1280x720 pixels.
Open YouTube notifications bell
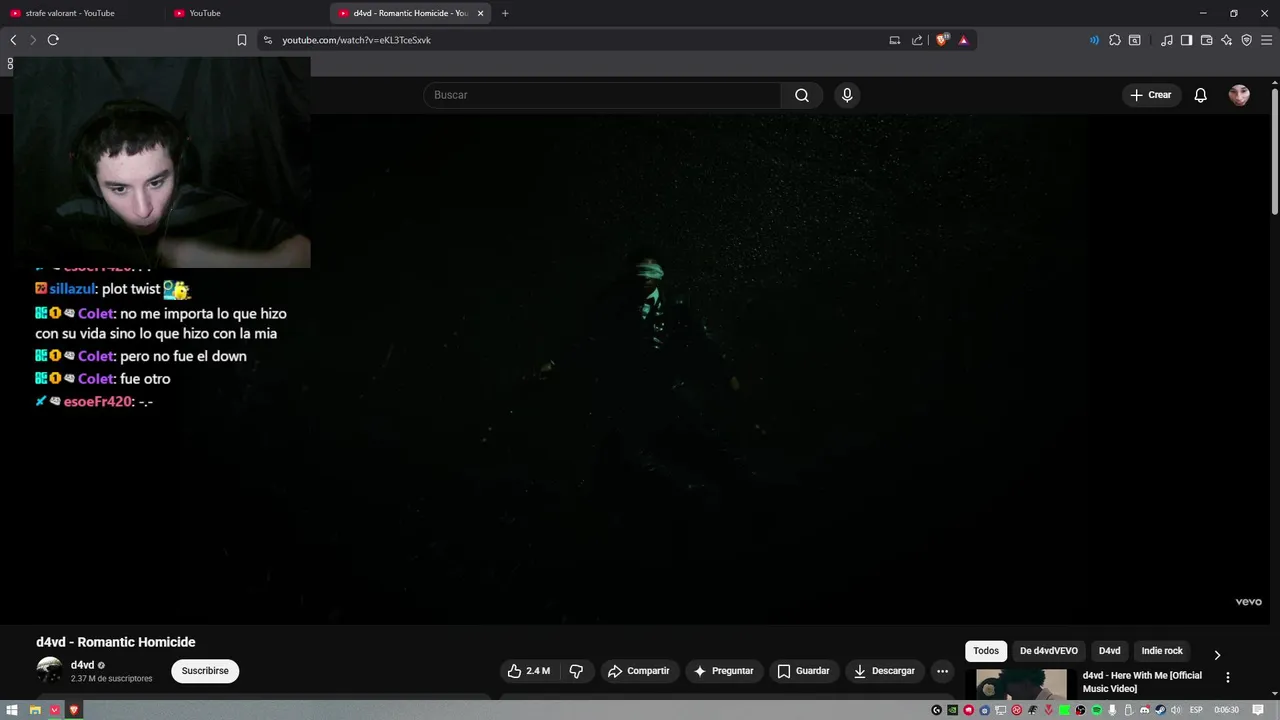tap(1201, 95)
